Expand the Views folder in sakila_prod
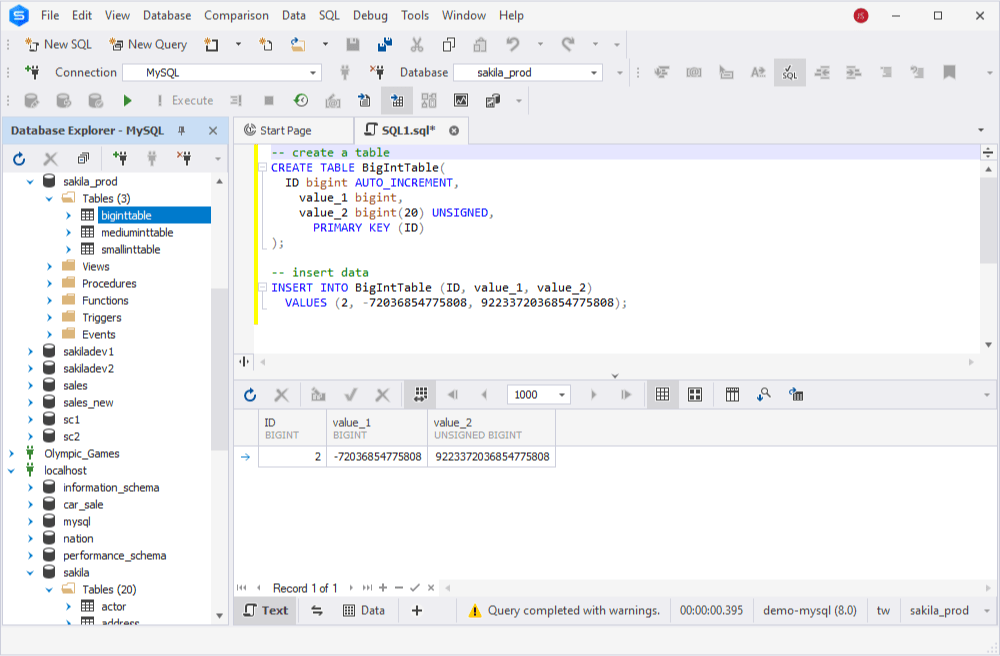 50,266
